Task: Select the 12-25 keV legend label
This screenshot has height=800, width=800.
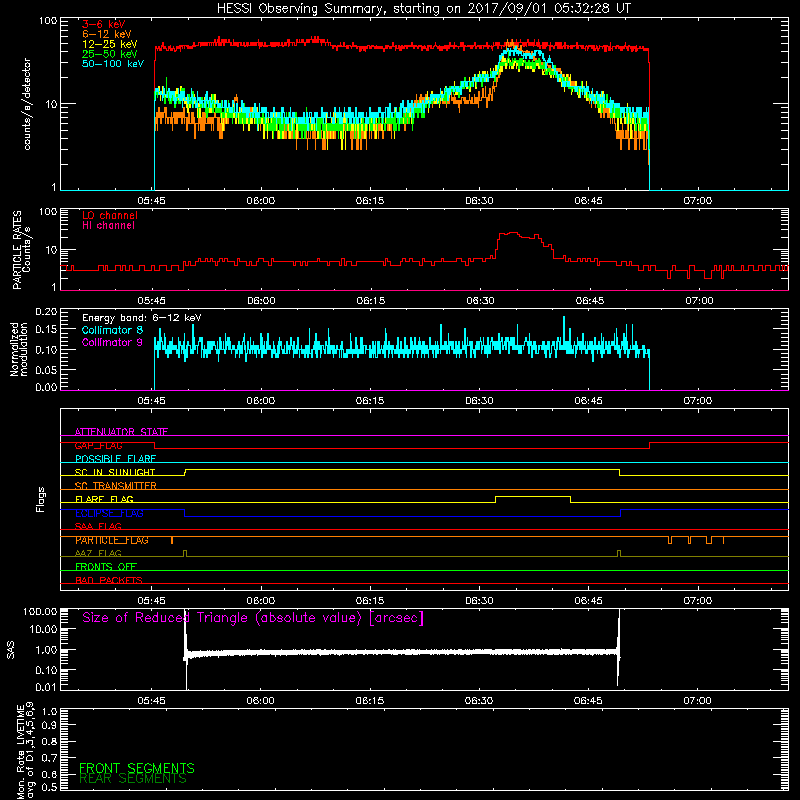Action: coord(110,44)
